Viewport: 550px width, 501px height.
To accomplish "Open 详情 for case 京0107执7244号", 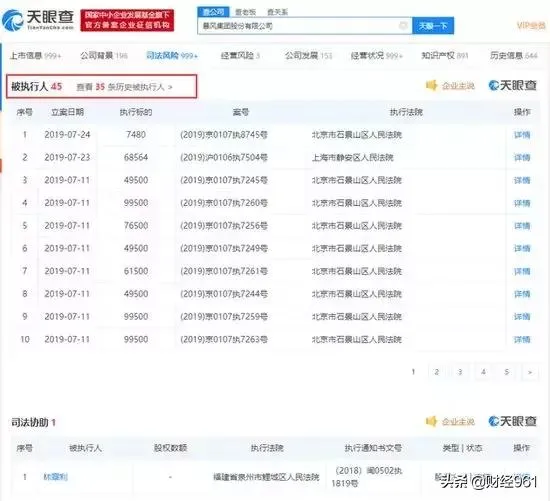I will click(522, 294).
